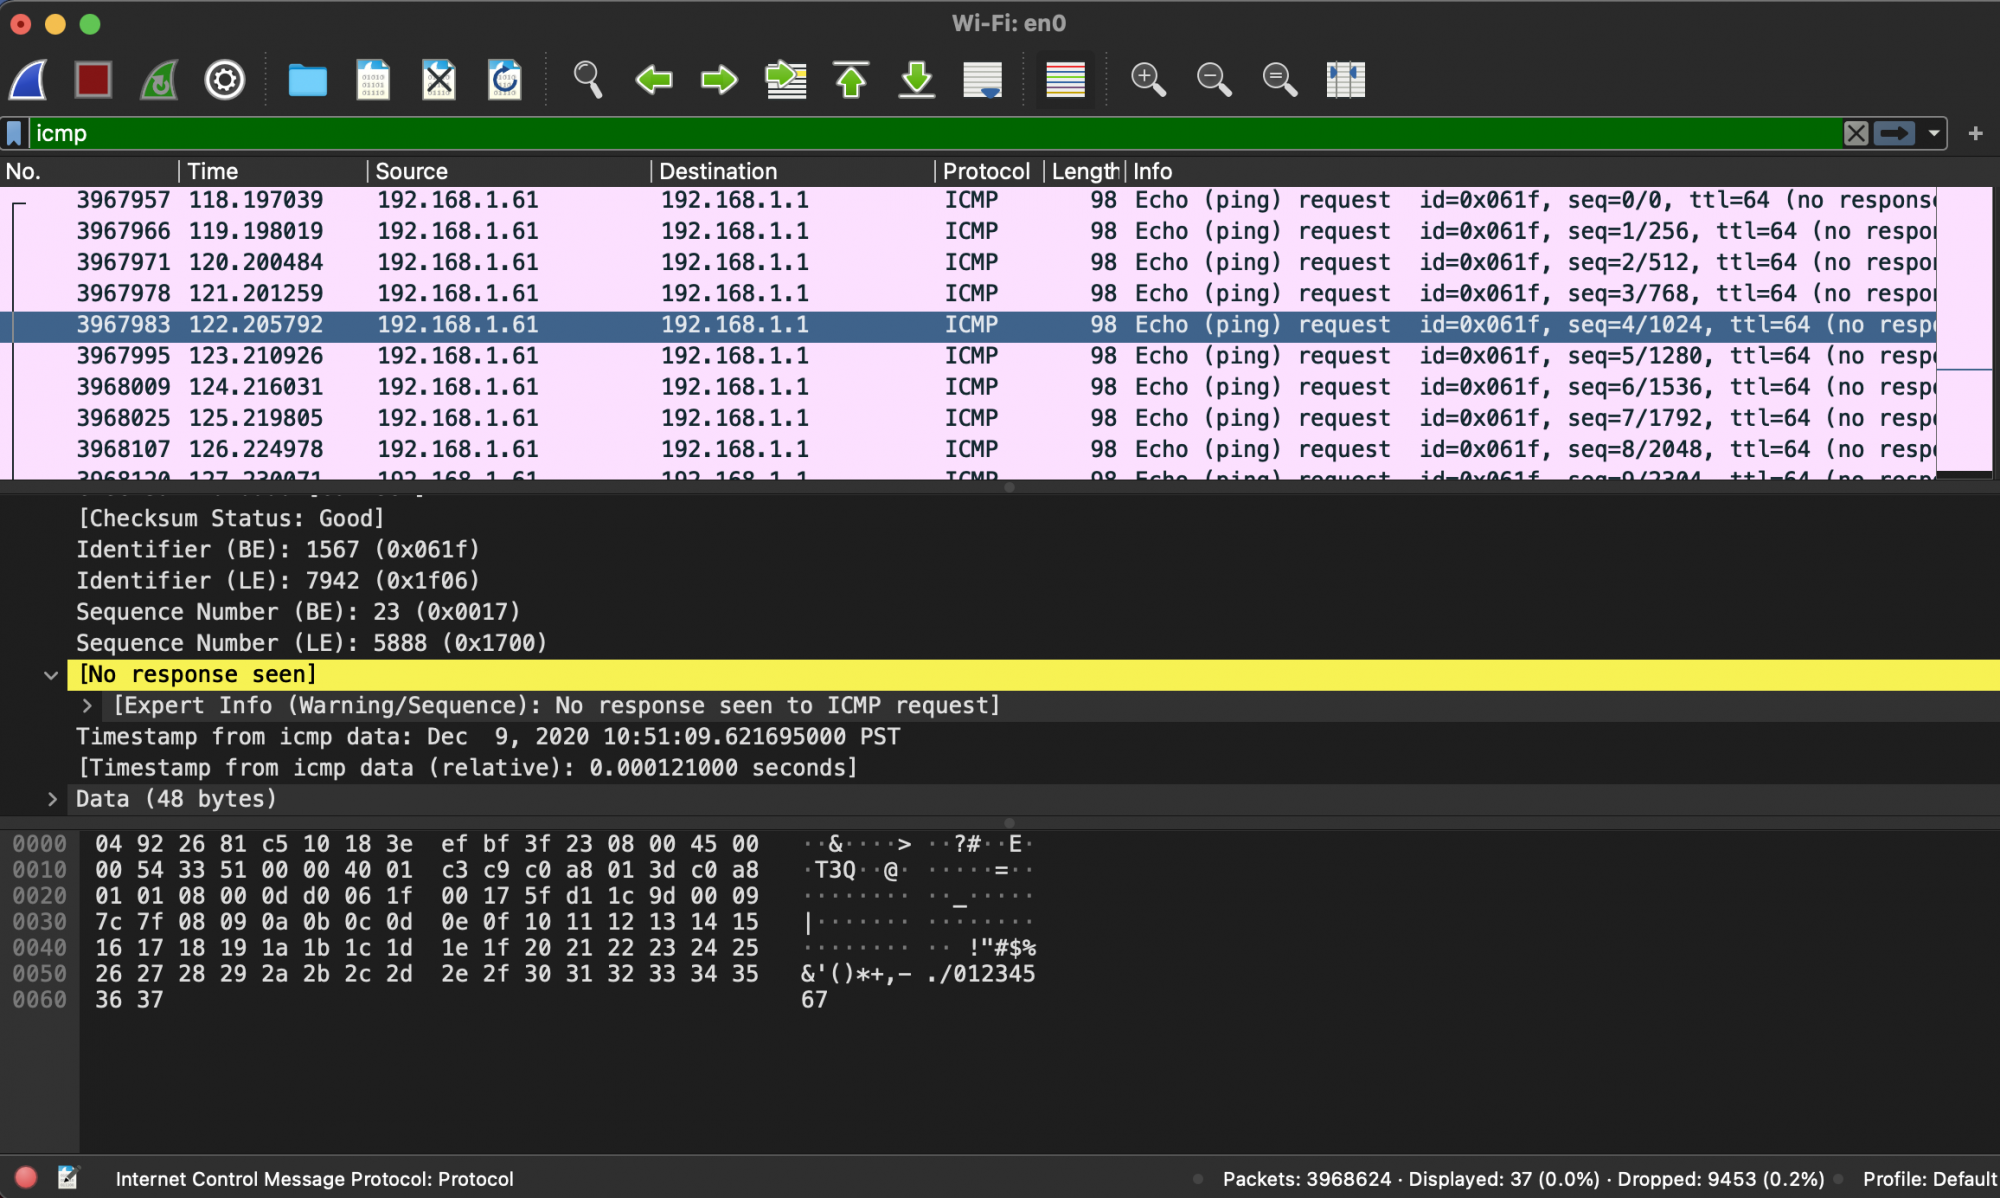Open Capture options gear icon
Screen dimensions: 2000x1198
224,79
